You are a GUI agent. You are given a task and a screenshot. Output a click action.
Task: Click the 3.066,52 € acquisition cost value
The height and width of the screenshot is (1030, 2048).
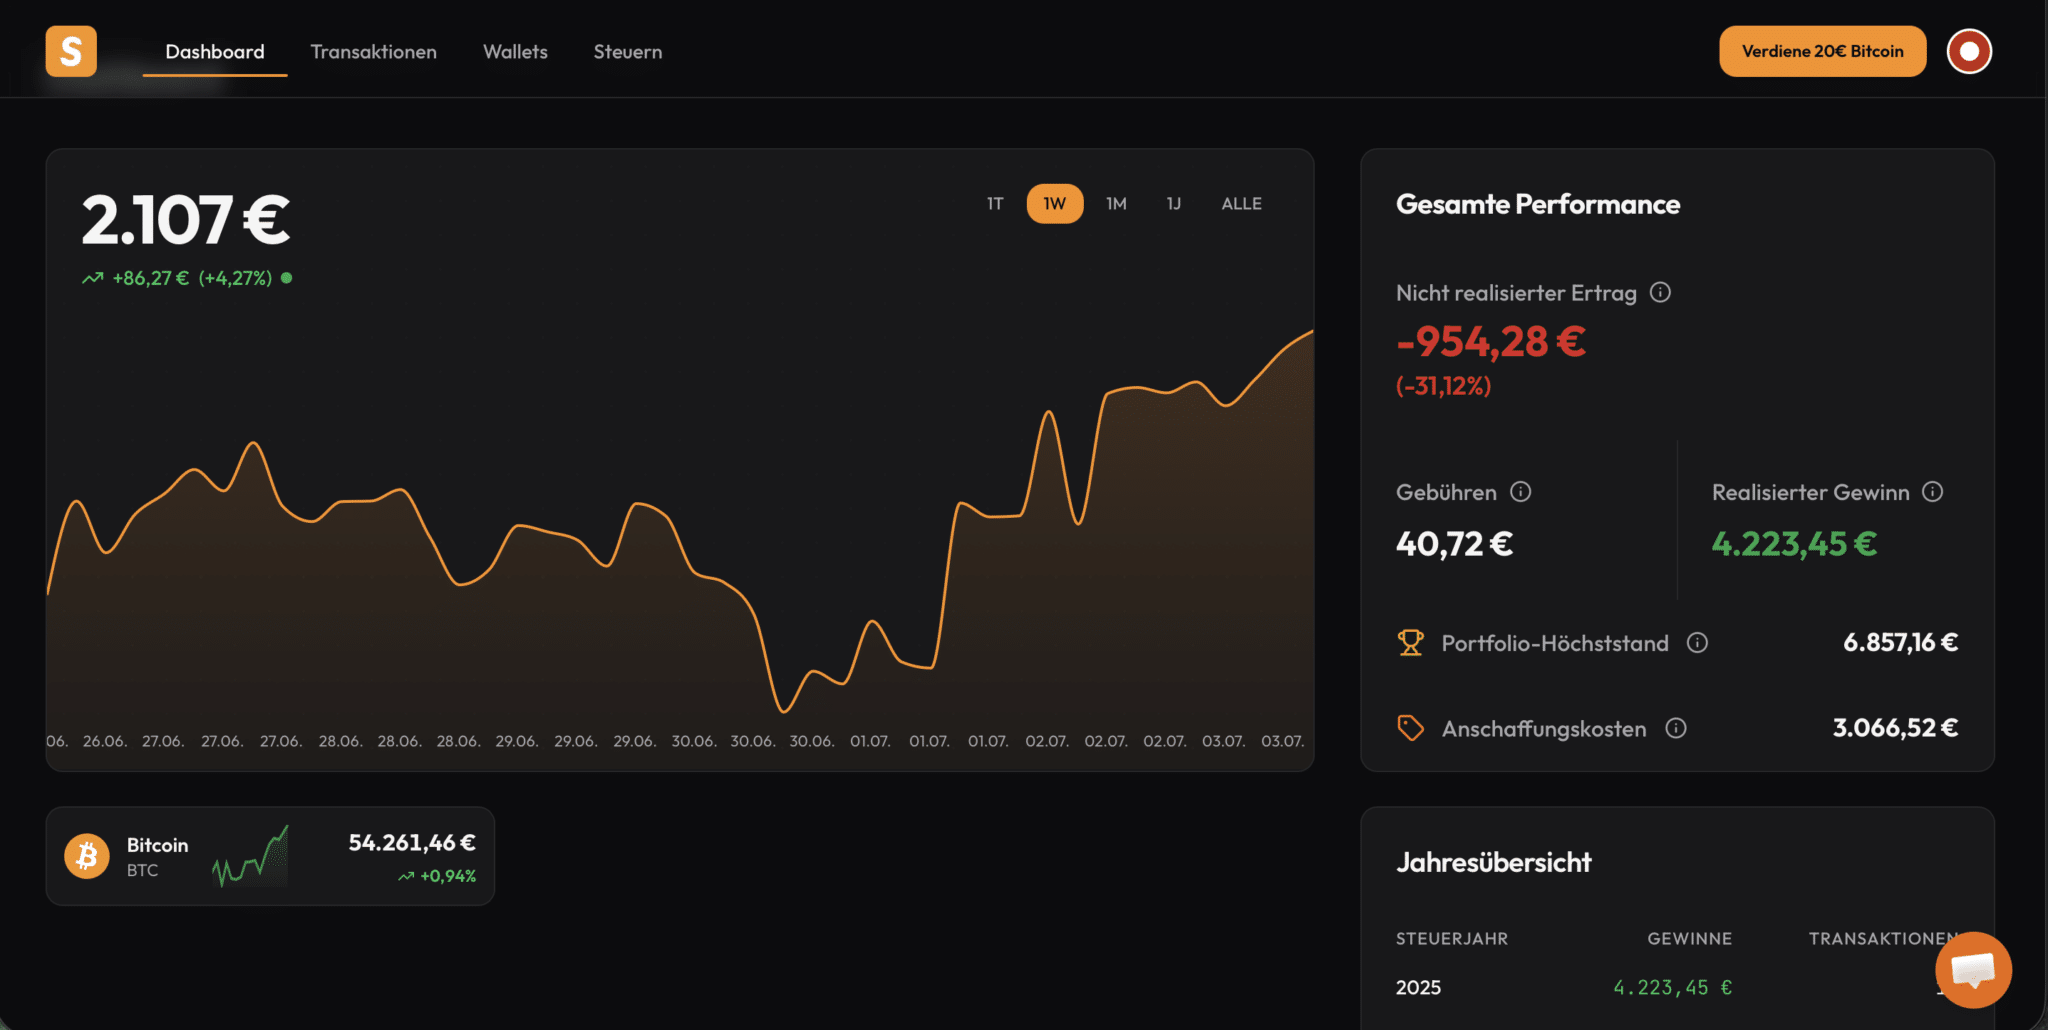tap(1895, 728)
